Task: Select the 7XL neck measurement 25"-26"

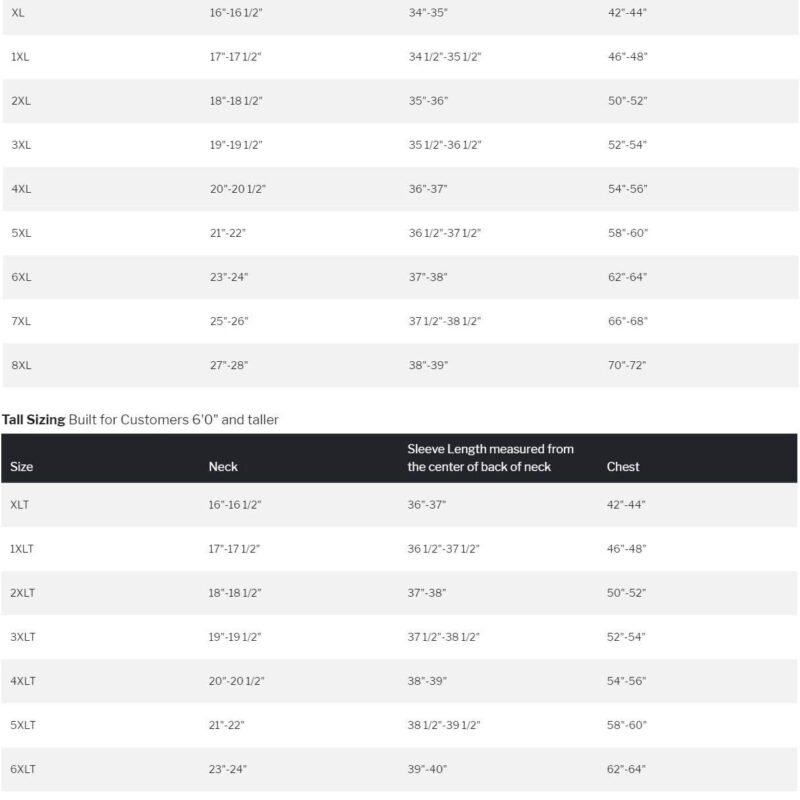Action: [x=229, y=321]
